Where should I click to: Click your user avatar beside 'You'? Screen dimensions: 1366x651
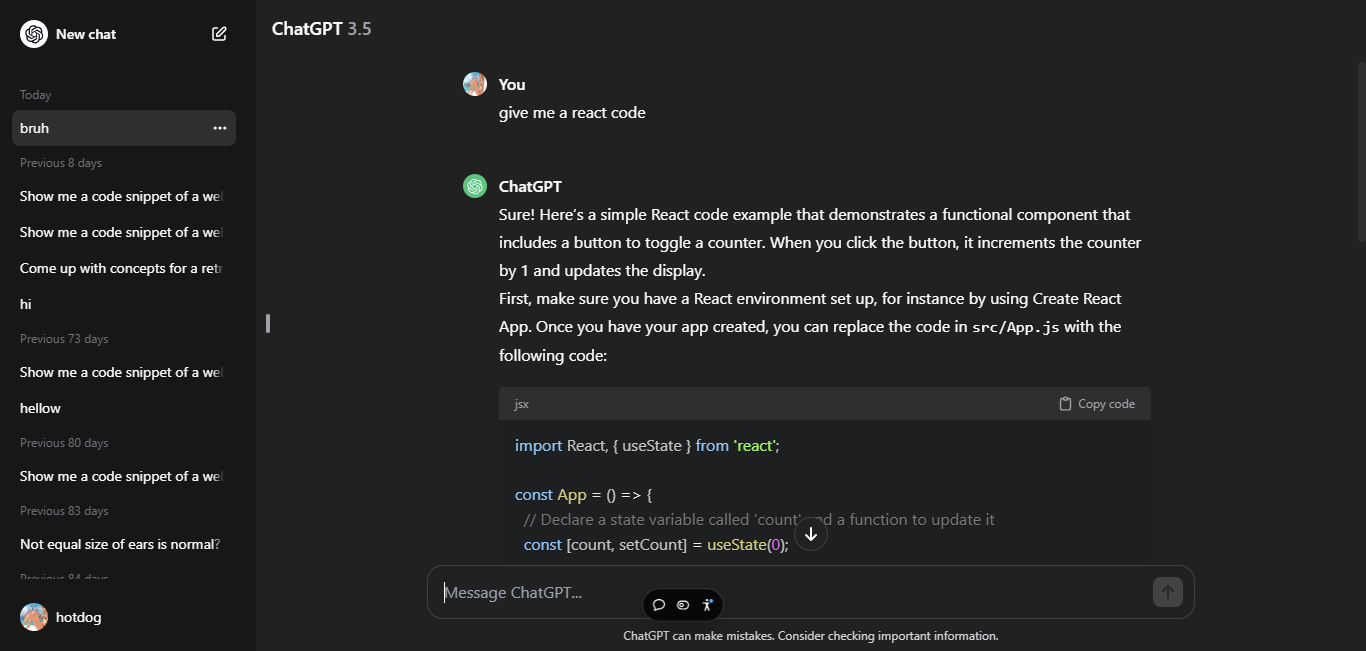[x=475, y=84]
